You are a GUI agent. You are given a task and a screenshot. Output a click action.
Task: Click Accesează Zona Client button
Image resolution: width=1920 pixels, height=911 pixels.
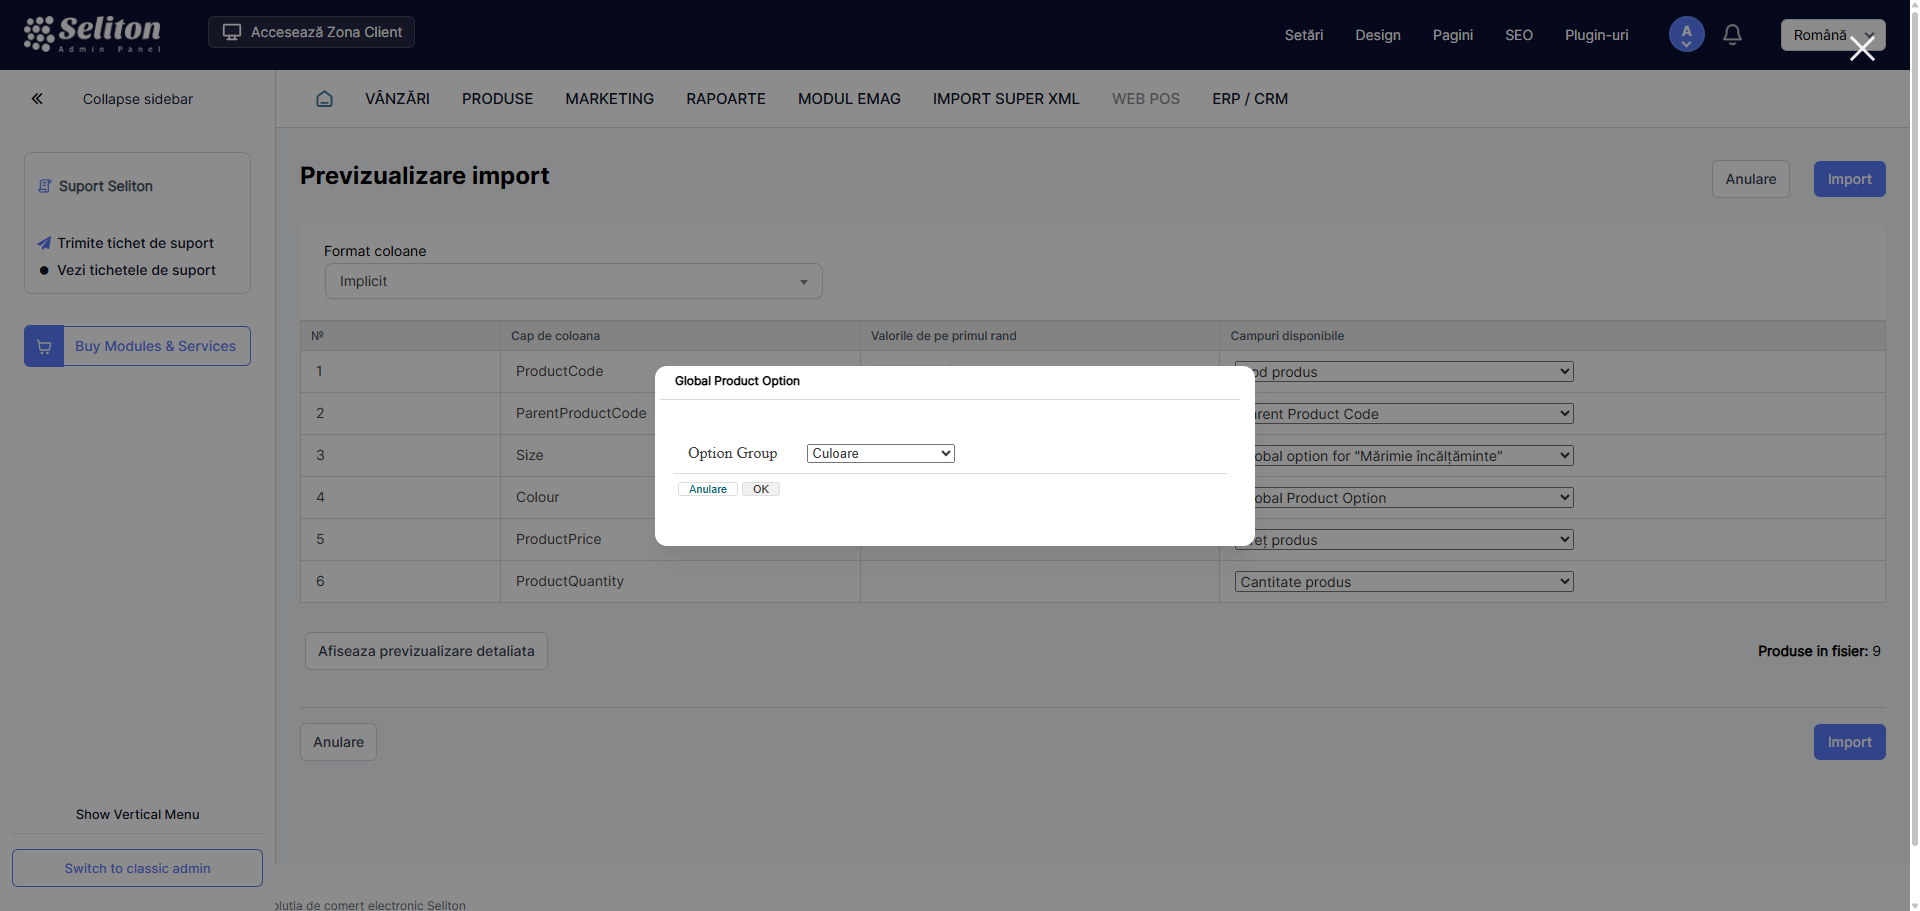[x=311, y=32]
